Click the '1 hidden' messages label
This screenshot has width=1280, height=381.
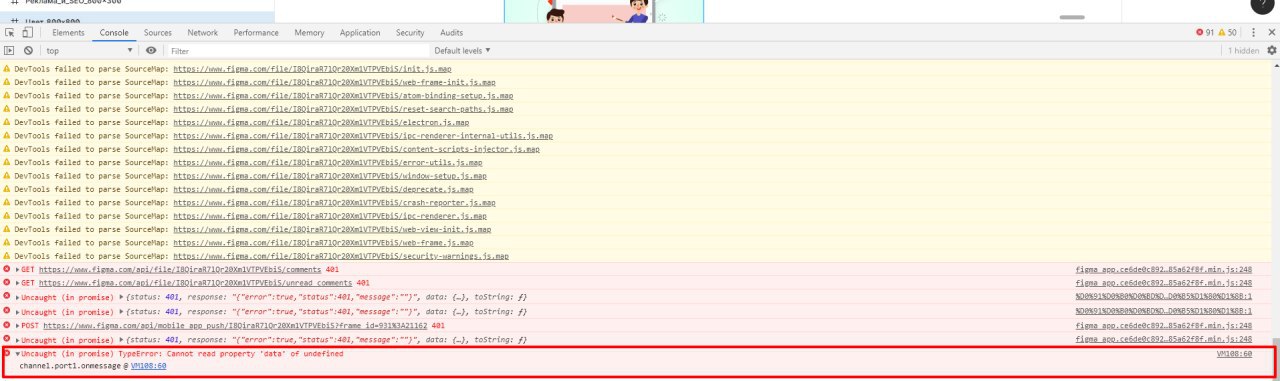coord(1243,50)
